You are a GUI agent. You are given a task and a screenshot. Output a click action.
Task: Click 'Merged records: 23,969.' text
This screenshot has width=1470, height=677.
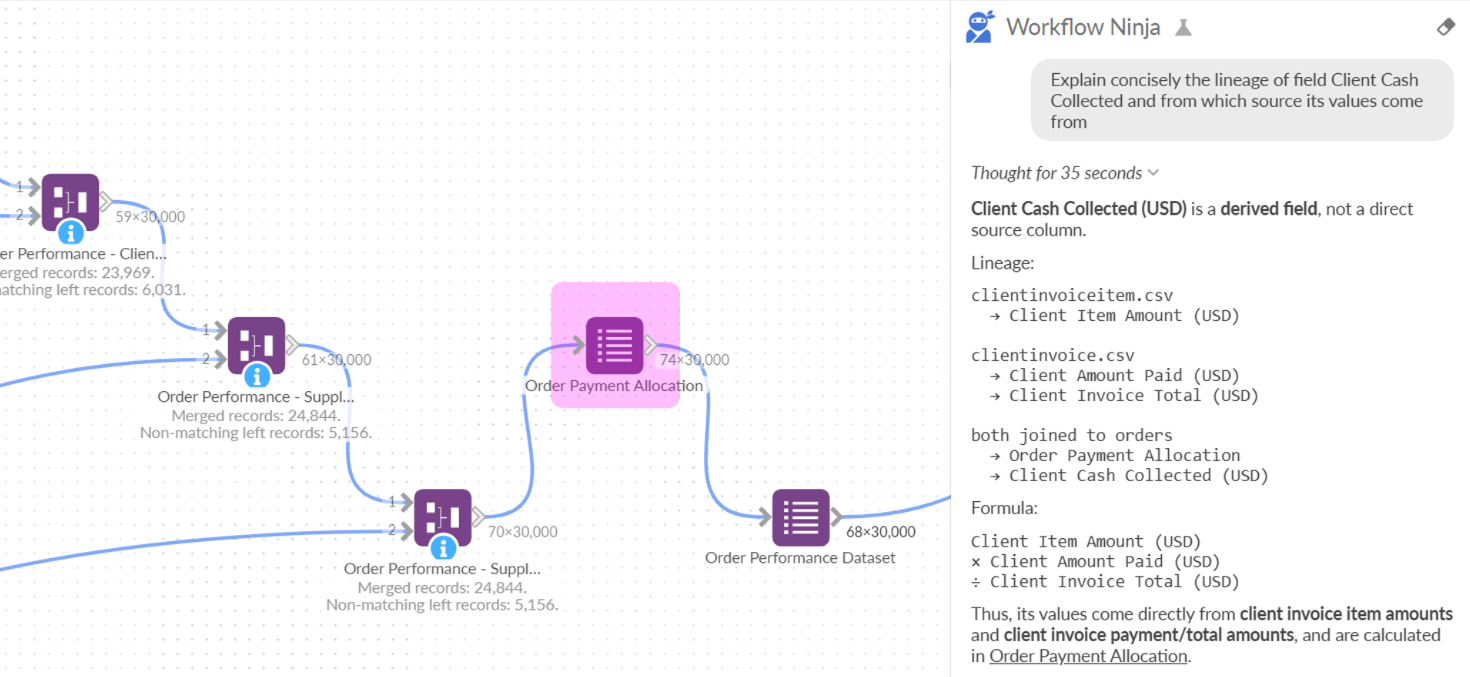[x=77, y=272]
